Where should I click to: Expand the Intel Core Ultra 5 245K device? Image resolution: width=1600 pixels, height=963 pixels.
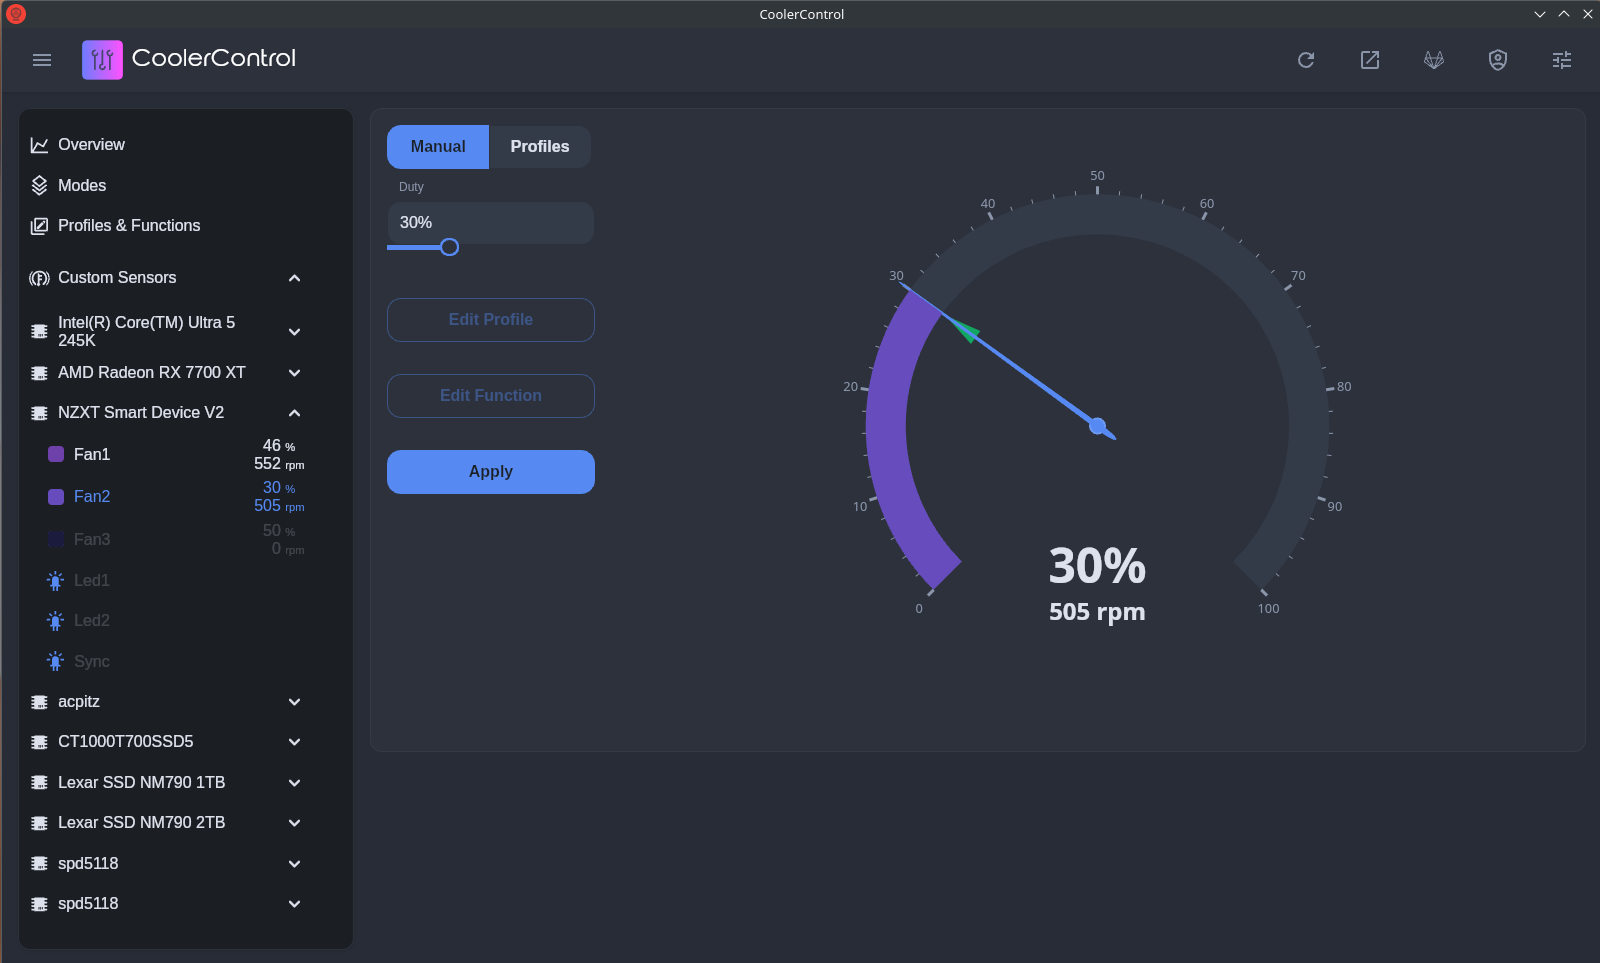(294, 332)
